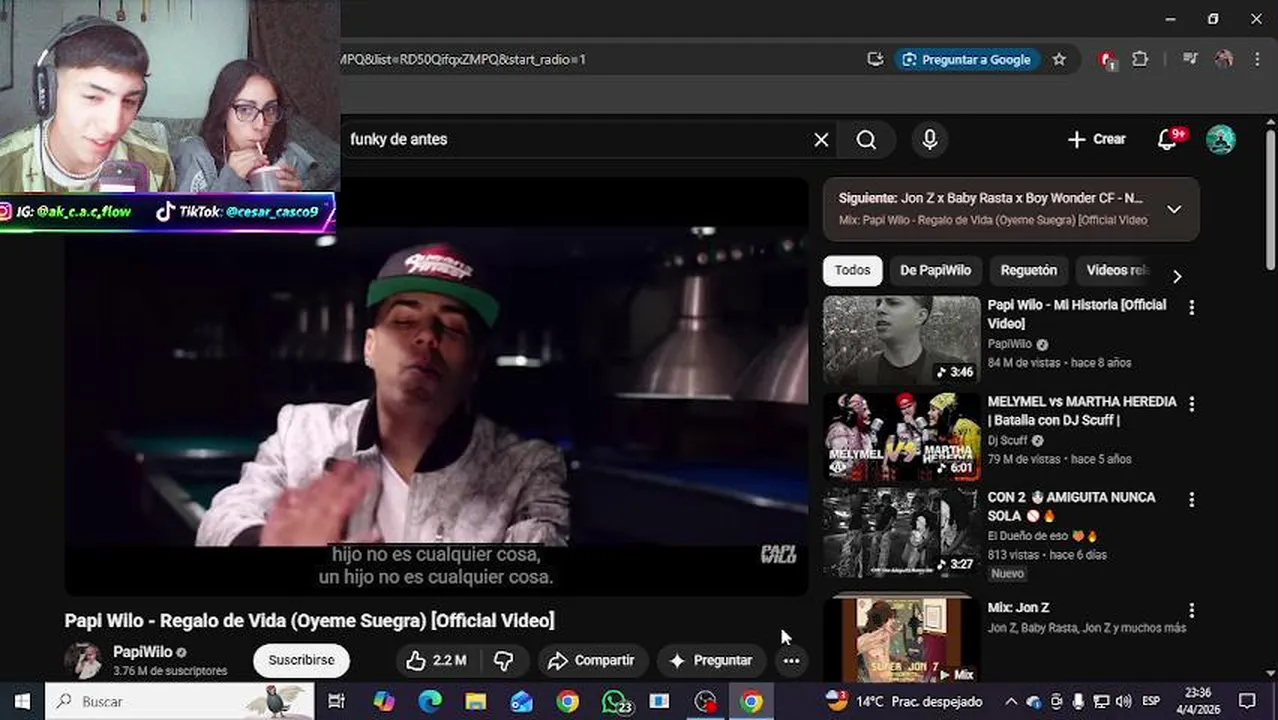Viewport: 1278px width, 720px height.
Task: Open the PapiWilo channel avatar
Action: [x=83, y=660]
